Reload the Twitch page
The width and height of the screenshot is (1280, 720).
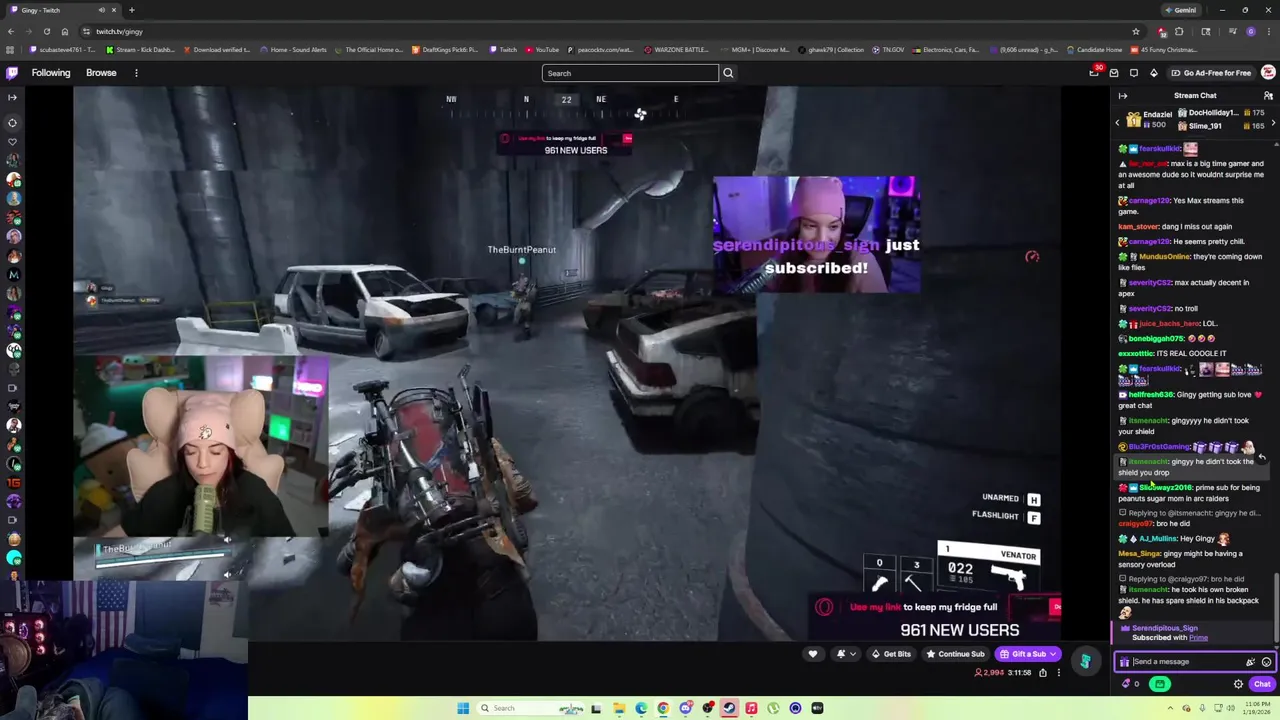coord(46,31)
